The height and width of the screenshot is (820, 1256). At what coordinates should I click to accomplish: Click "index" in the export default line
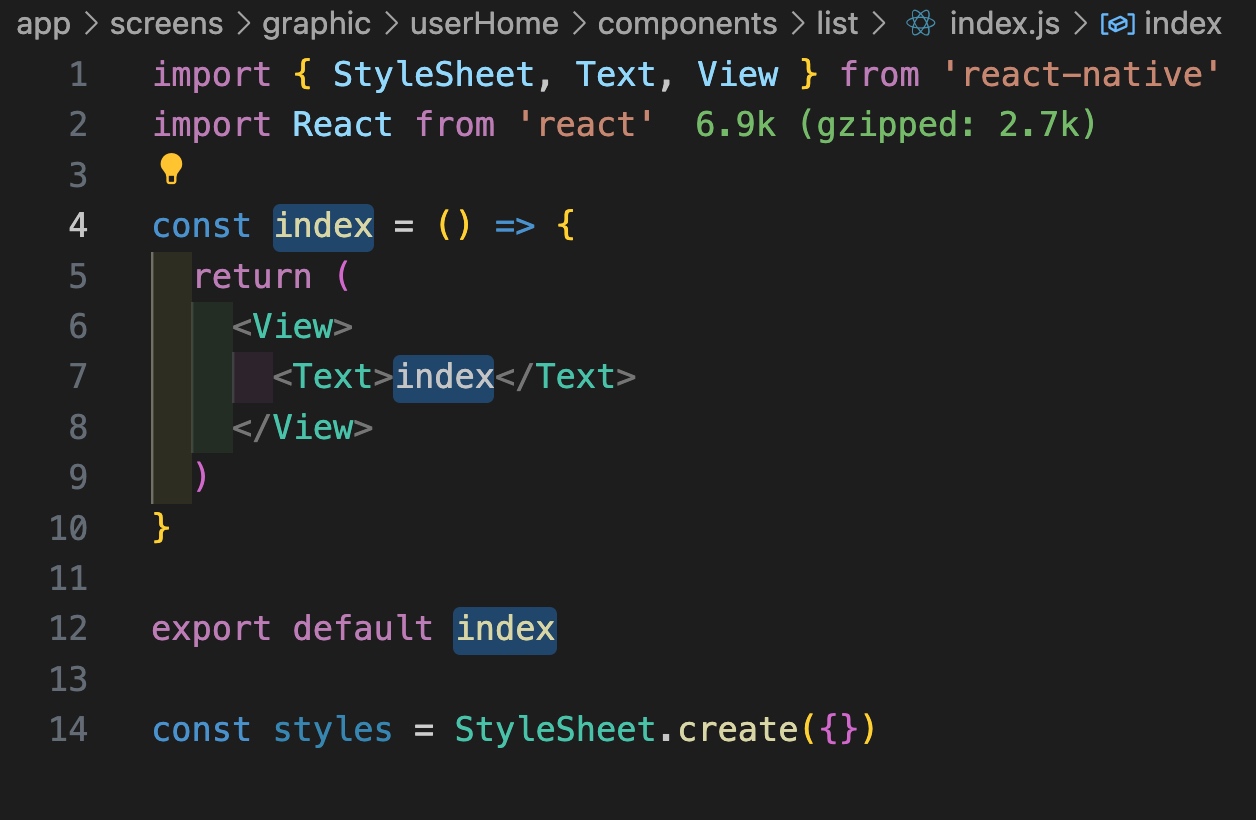(505, 629)
